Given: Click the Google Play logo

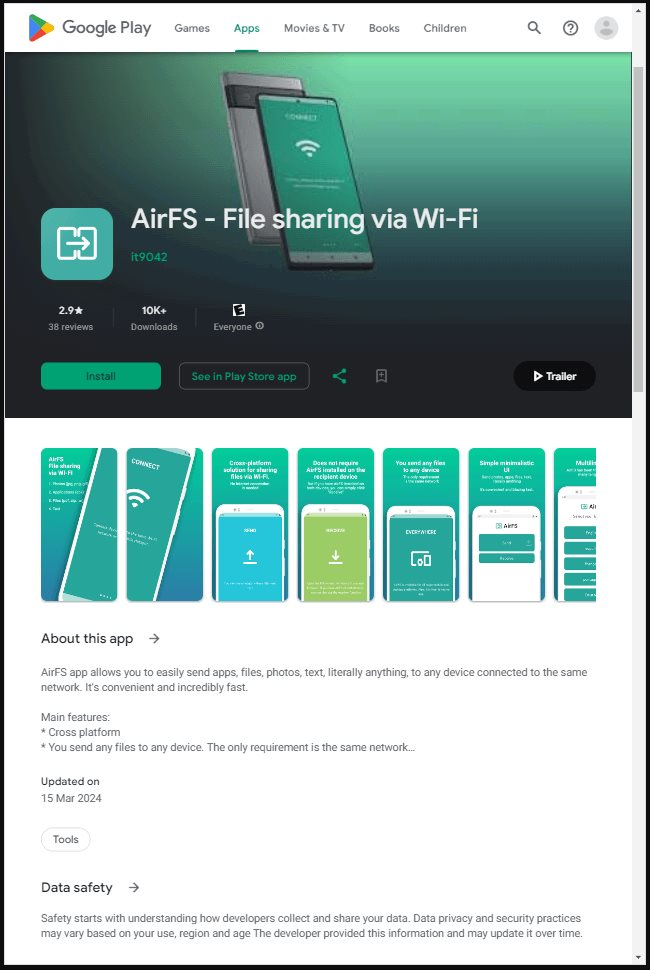Looking at the screenshot, I should (90, 28).
